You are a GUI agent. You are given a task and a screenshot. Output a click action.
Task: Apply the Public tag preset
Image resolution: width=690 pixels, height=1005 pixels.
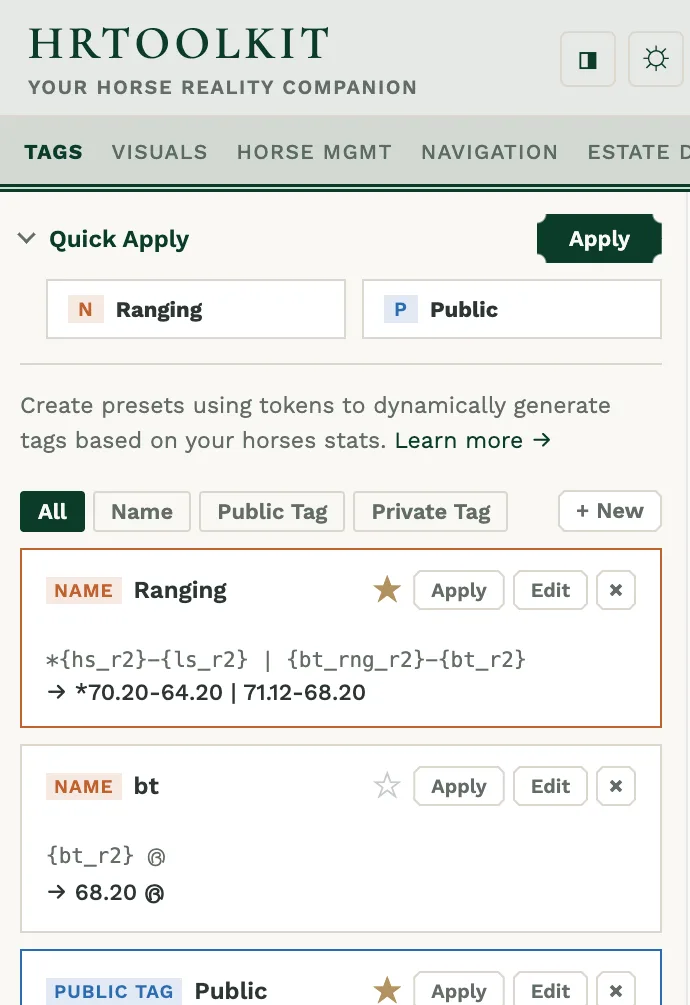[459, 990]
